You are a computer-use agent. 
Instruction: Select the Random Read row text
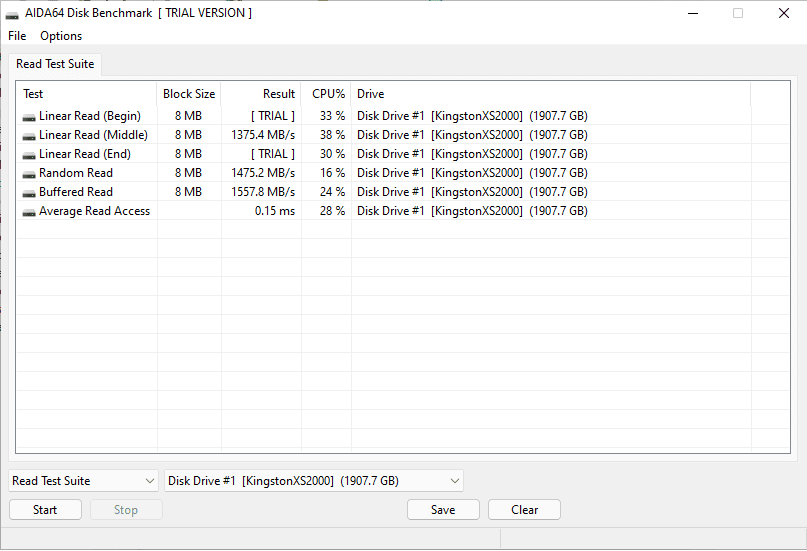(x=76, y=173)
